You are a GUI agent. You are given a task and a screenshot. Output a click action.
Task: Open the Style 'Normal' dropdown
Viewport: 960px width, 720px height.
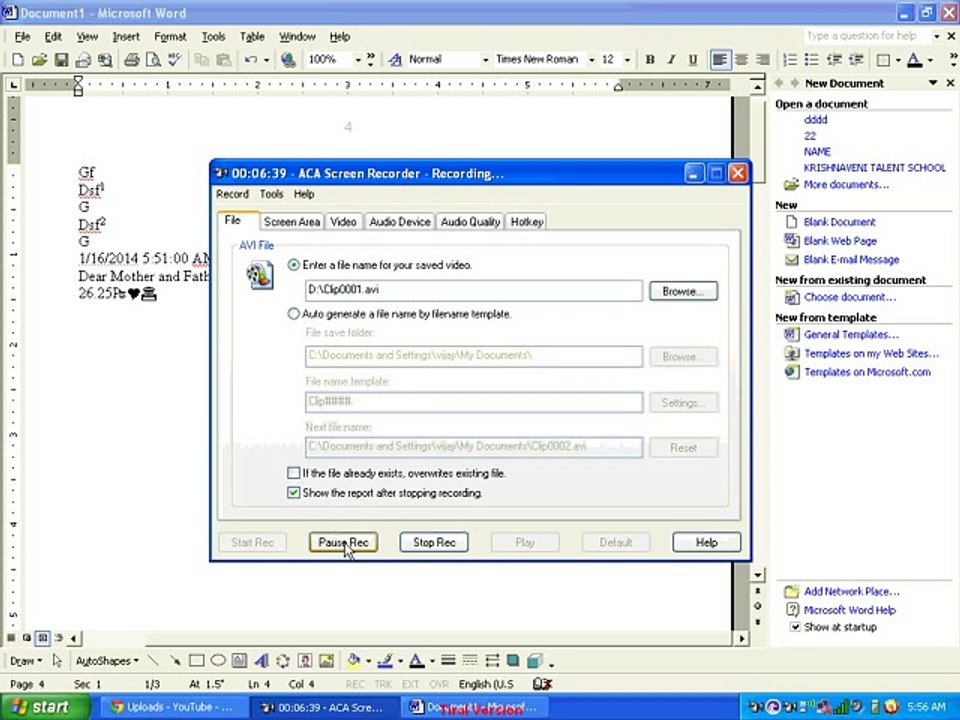[x=486, y=59]
